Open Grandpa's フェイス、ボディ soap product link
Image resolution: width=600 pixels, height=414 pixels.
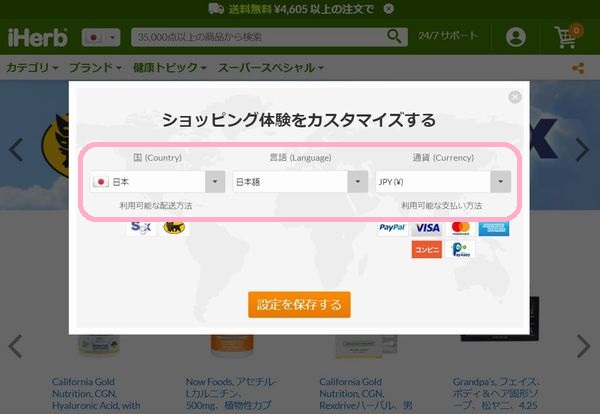[x=496, y=394]
